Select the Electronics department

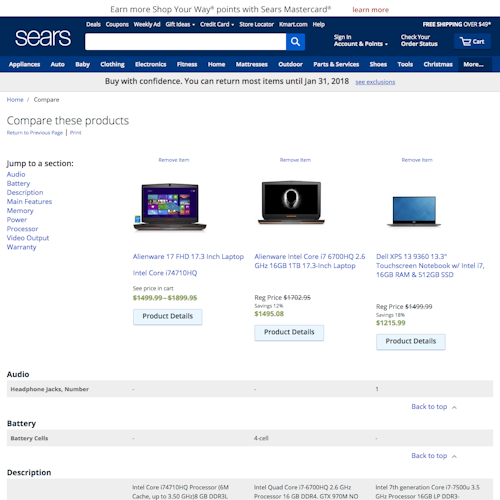(x=150, y=64)
